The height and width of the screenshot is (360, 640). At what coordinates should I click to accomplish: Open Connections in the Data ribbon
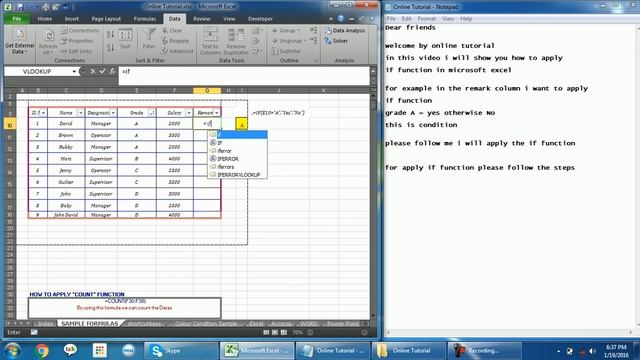pos(80,31)
